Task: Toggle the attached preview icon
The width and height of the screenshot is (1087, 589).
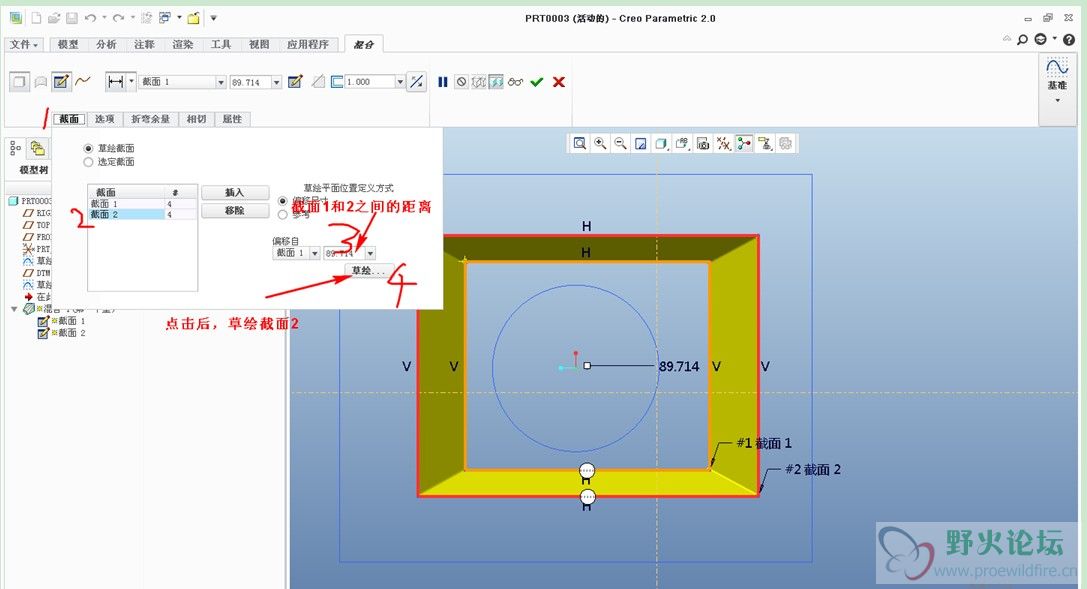Action: [496, 82]
